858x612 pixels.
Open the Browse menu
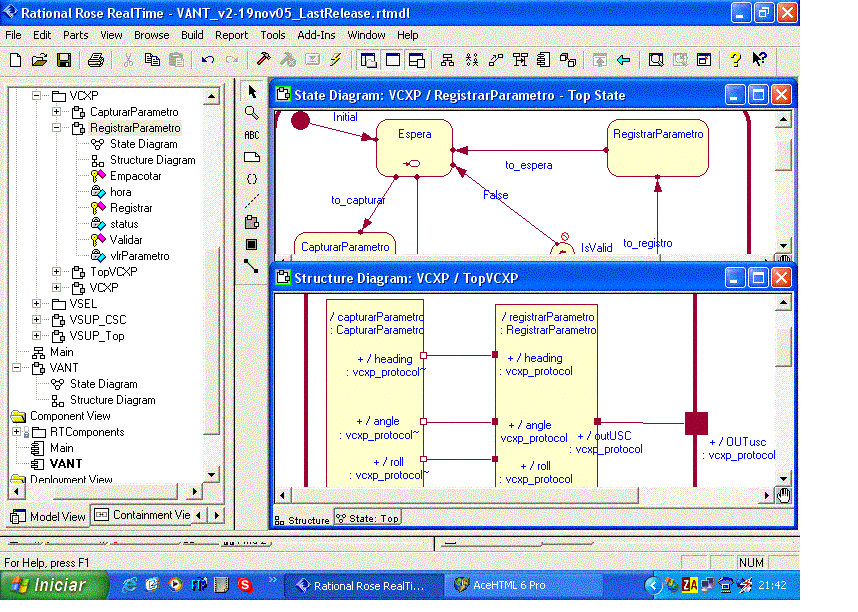(x=152, y=35)
